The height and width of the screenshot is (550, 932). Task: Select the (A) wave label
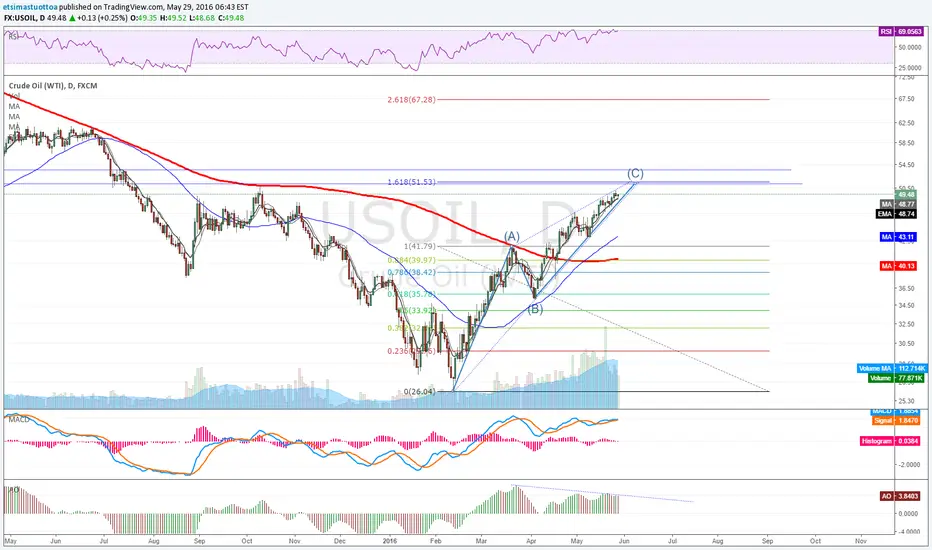(512, 236)
